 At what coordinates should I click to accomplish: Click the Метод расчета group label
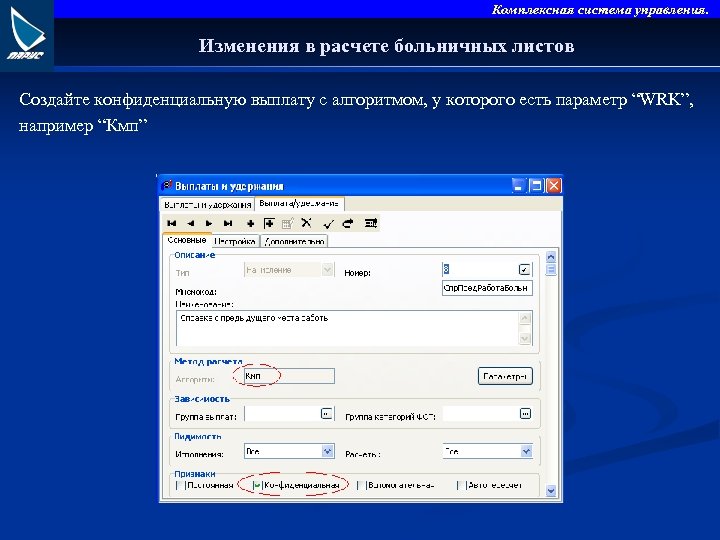pyautogui.click(x=208, y=362)
